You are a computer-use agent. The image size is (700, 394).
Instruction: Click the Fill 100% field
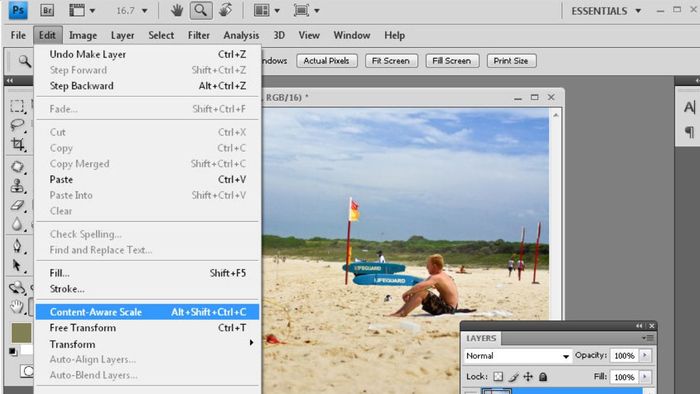click(x=624, y=377)
